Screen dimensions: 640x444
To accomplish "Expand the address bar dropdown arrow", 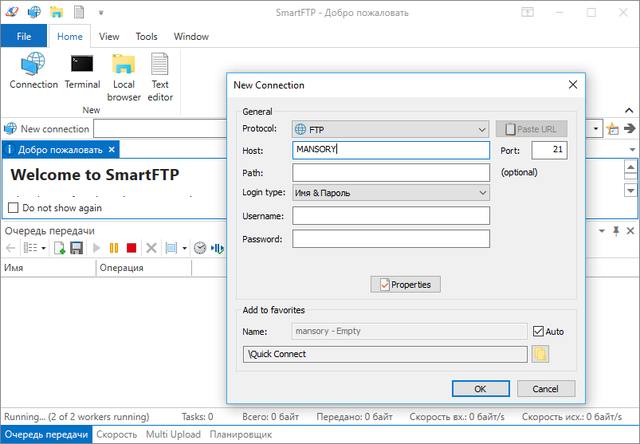I will click(596, 128).
